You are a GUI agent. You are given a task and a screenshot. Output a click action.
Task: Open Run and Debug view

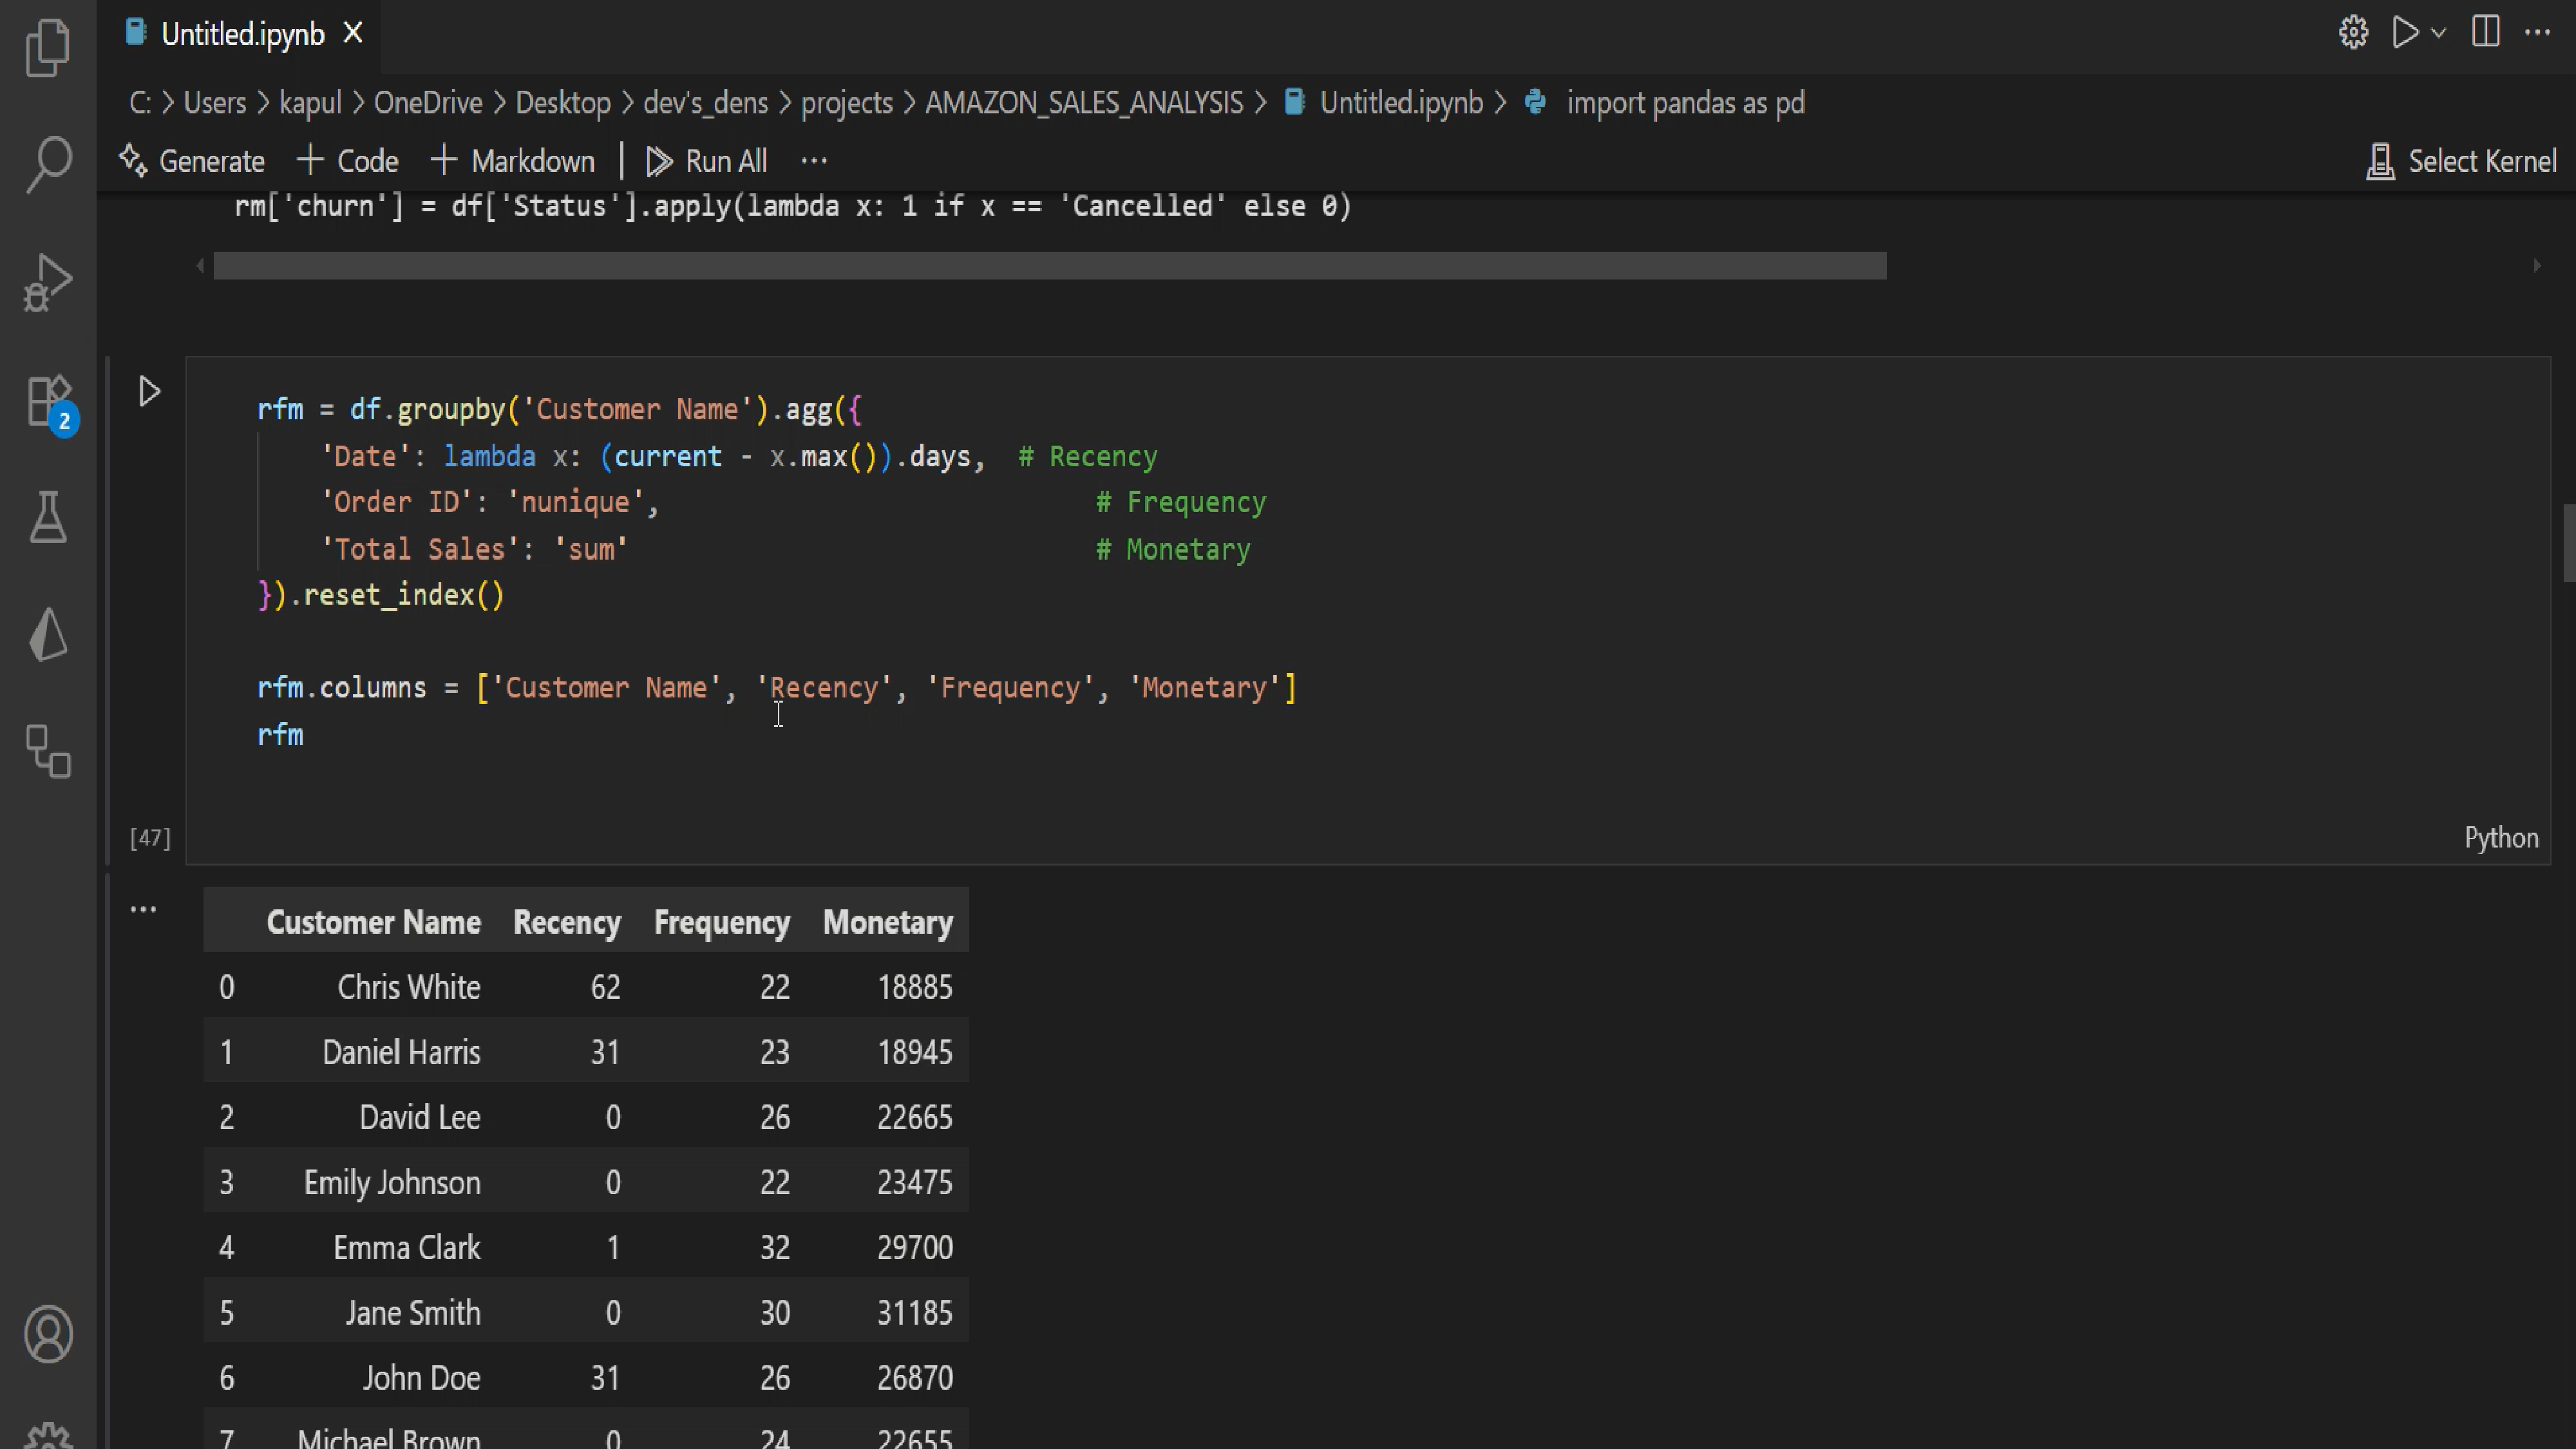tap(47, 282)
